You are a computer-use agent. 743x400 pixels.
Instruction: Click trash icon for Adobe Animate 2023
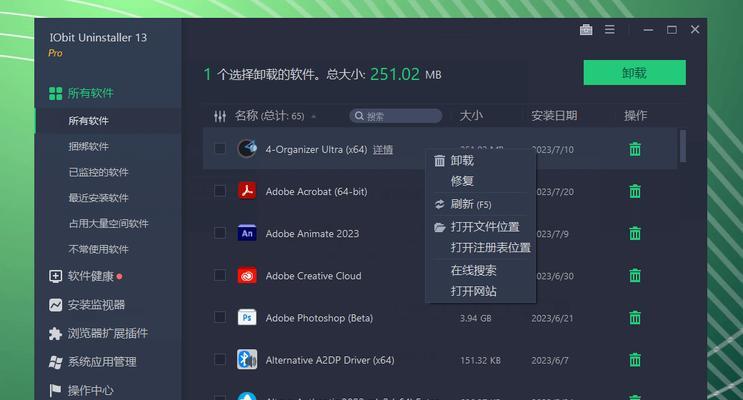pos(635,233)
